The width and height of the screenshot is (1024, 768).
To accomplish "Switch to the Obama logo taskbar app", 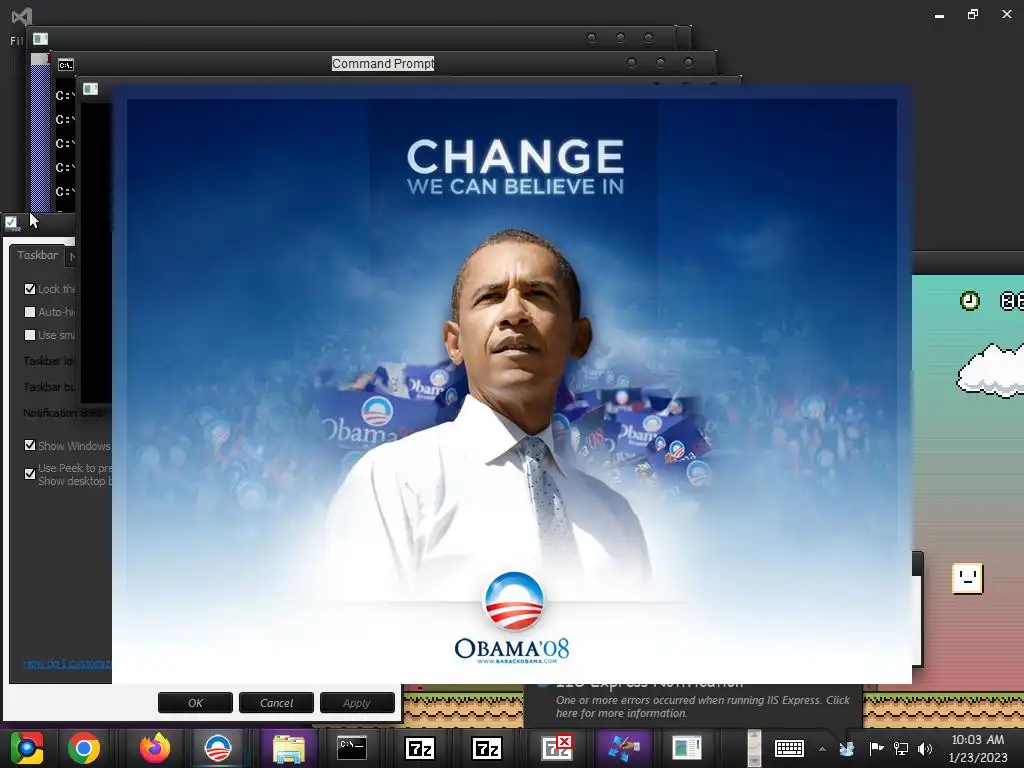I will click(217, 748).
